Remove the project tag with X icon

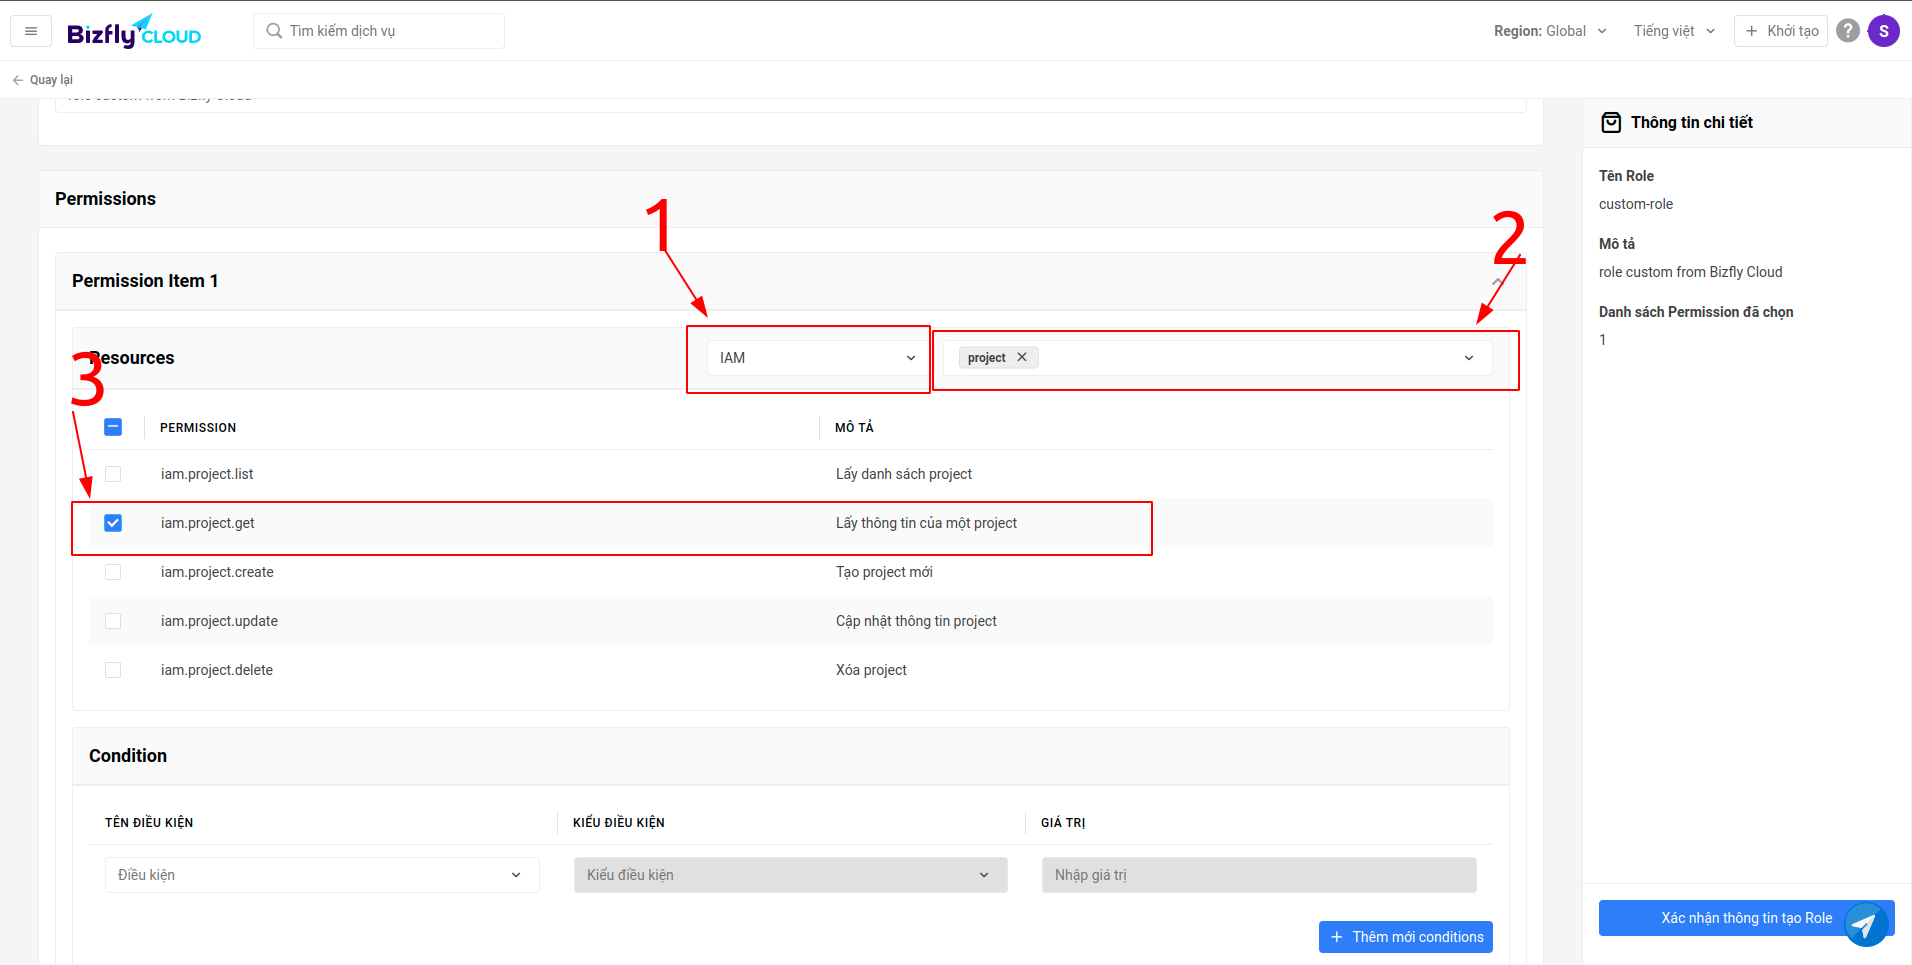click(1022, 357)
